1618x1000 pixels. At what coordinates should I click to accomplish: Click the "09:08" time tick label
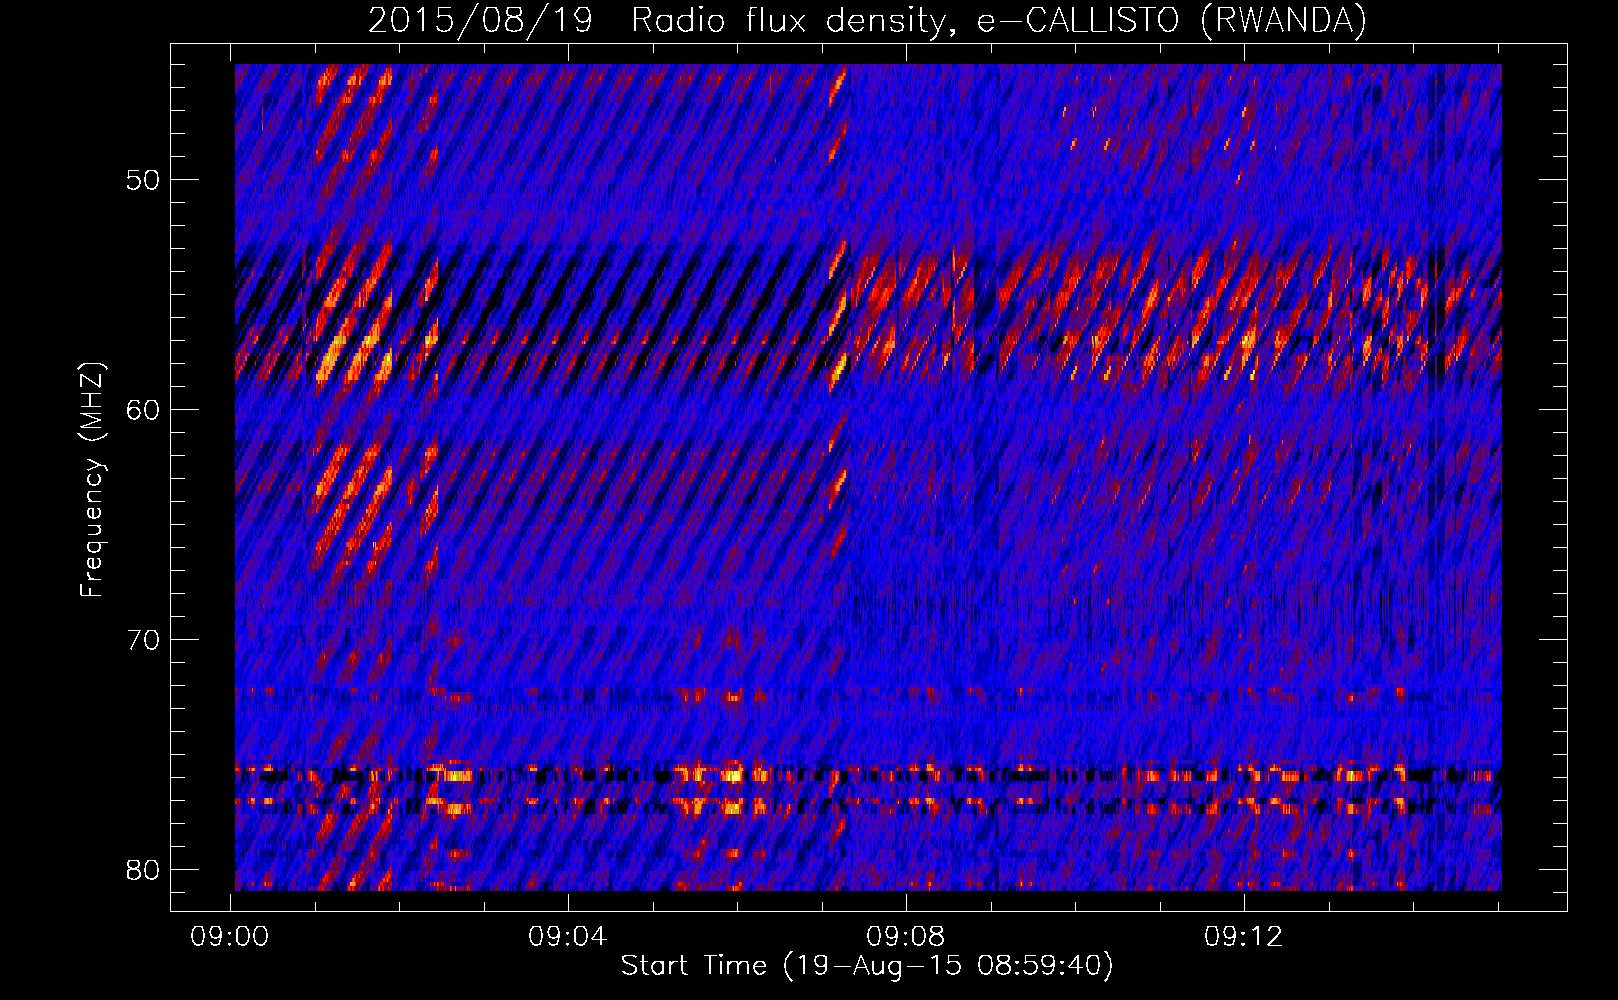(x=906, y=936)
